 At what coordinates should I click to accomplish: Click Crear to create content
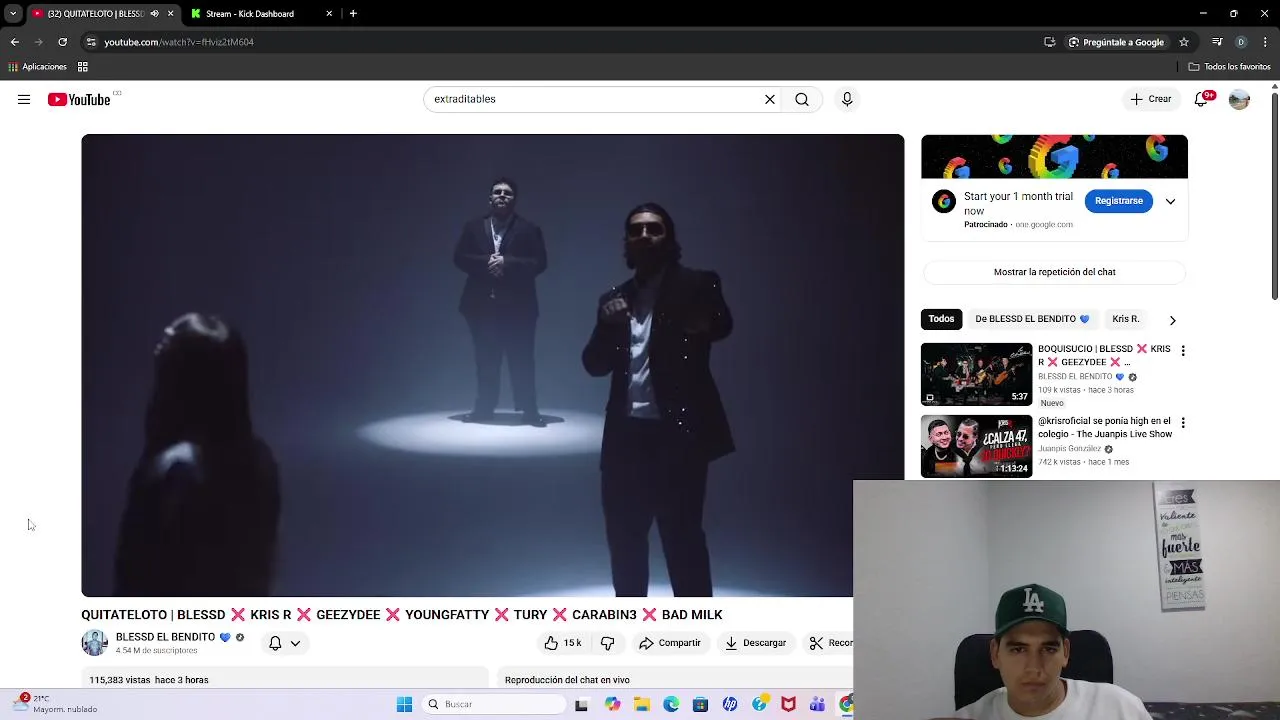pos(1151,99)
